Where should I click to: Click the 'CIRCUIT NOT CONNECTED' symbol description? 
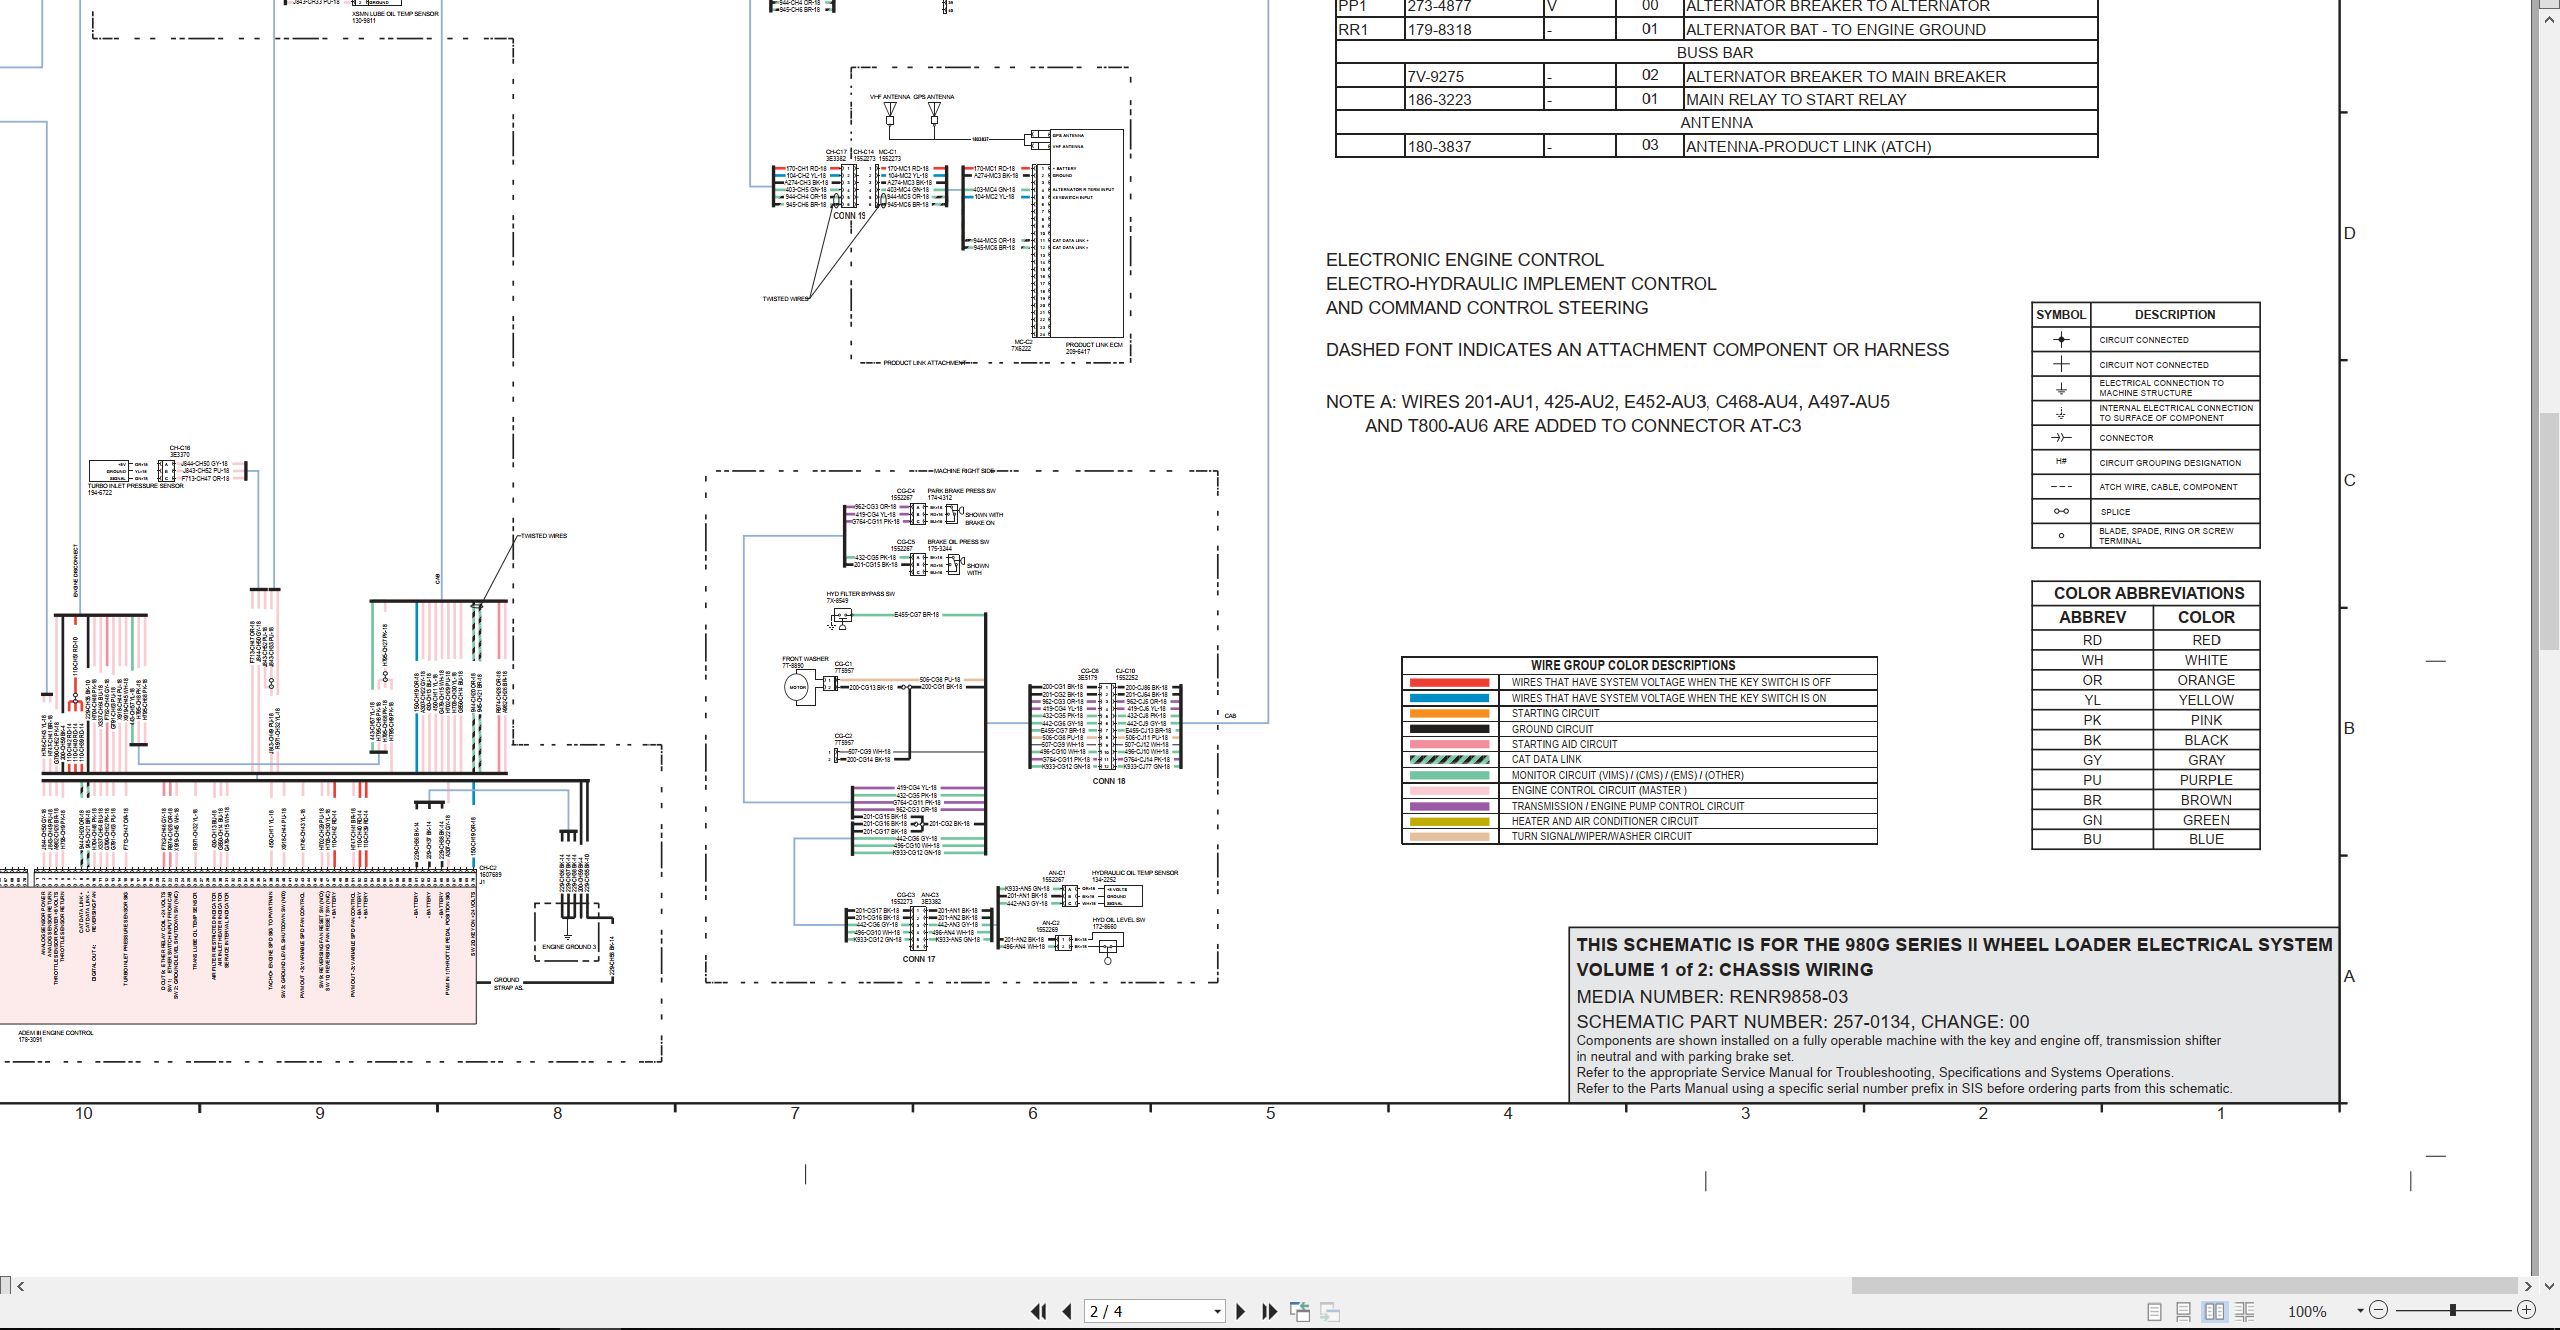(x=2153, y=365)
